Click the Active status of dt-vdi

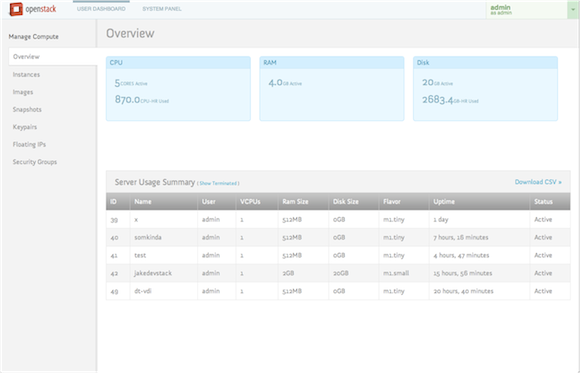click(x=543, y=291)
